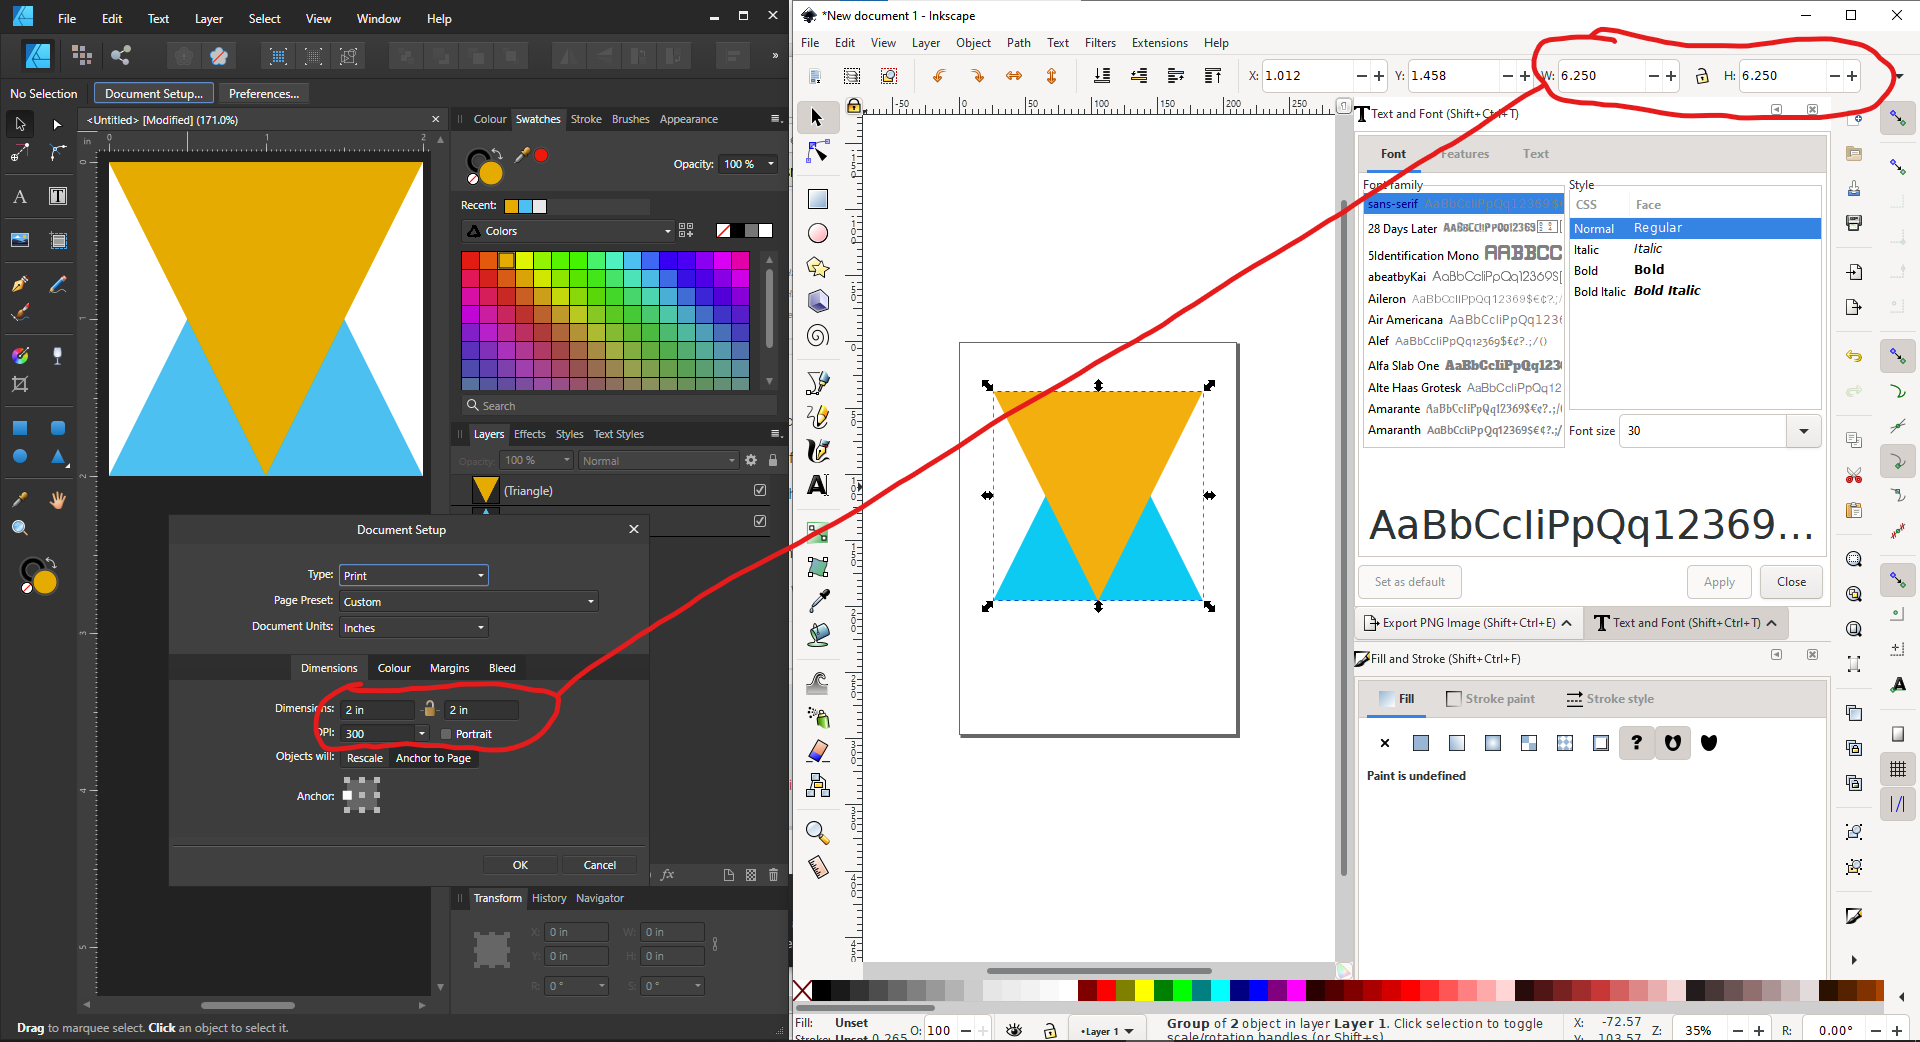Toggle the dimensions lock in Document Setup
Screen dimensions: 1920x1042
[430, 709]
